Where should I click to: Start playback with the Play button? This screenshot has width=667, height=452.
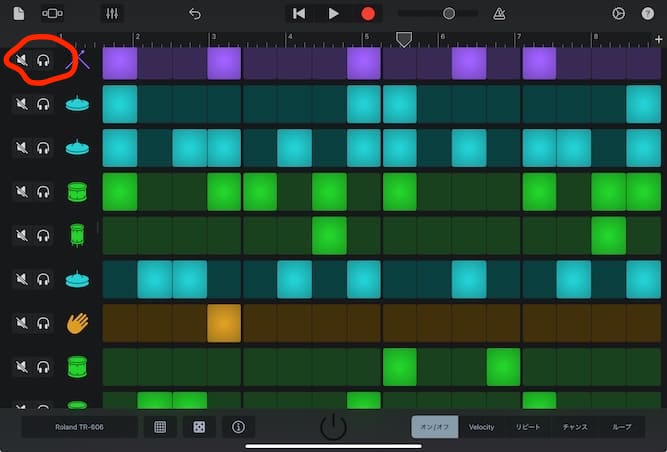pyautogui.click(x=334, y=14)
